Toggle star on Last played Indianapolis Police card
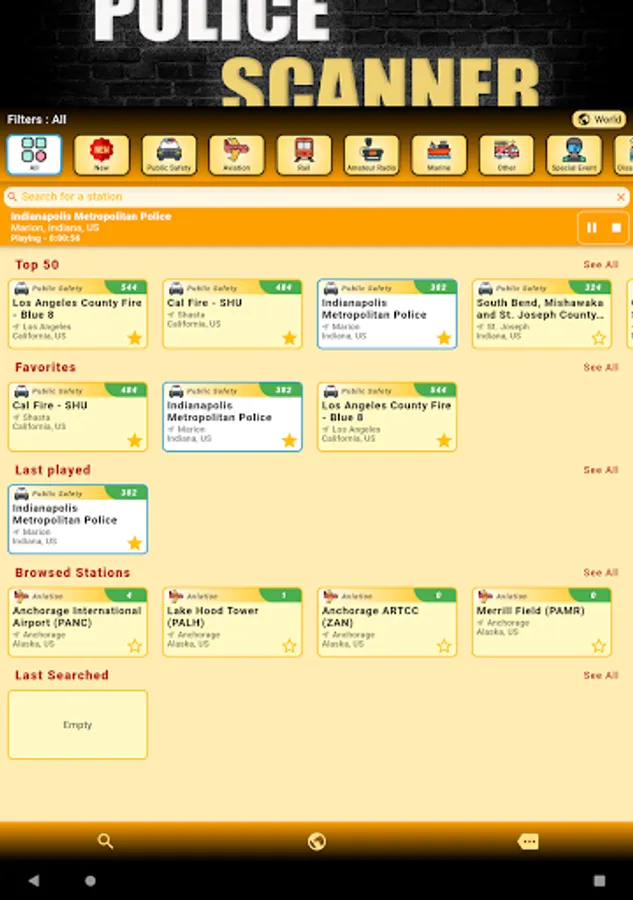The image size is (633, 900). [x=135, y=544]
